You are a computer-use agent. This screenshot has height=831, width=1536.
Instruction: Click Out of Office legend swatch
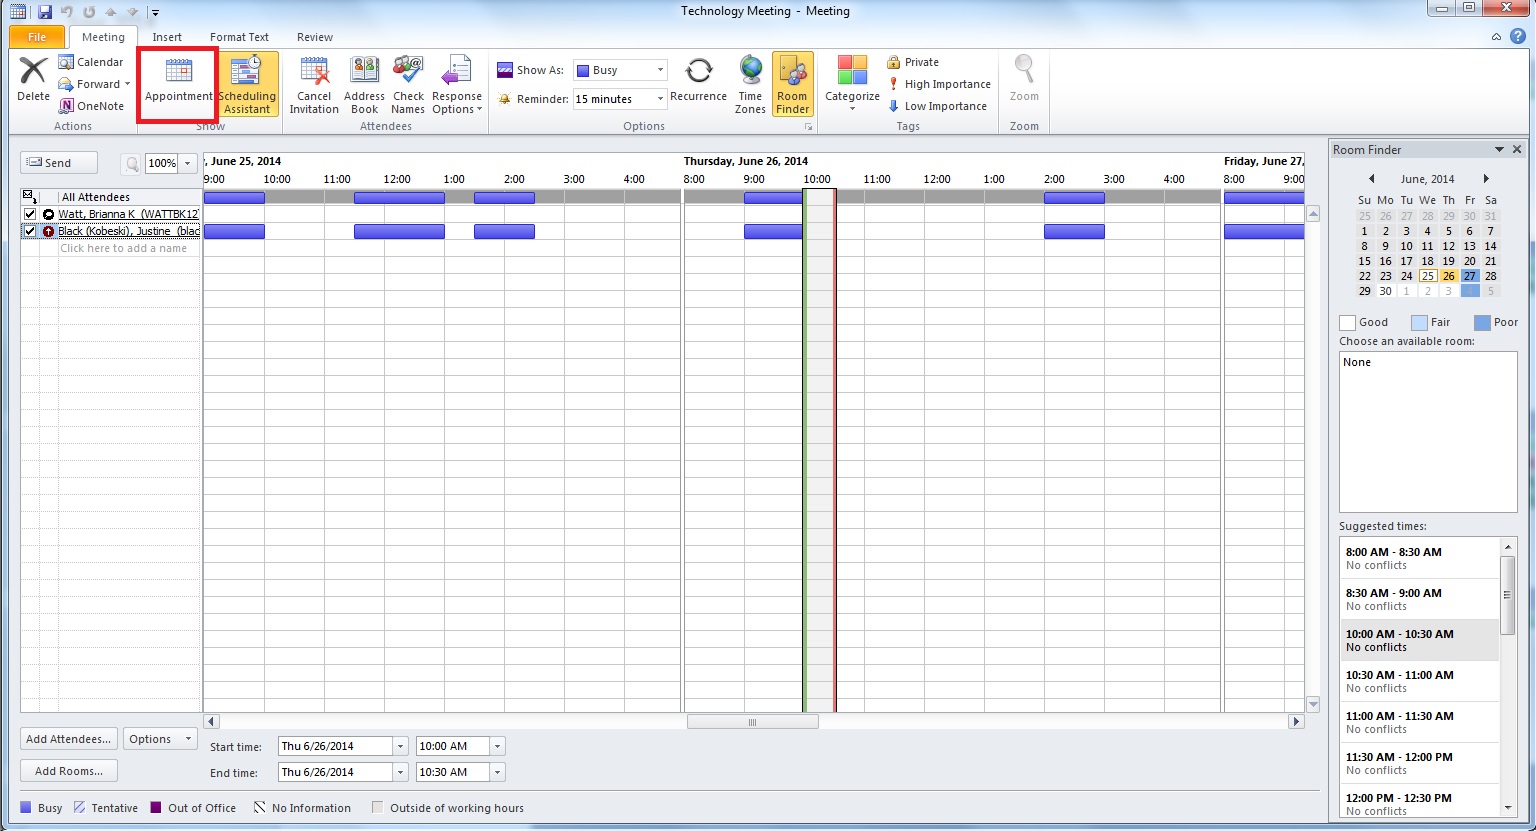[x=156, y=807]
